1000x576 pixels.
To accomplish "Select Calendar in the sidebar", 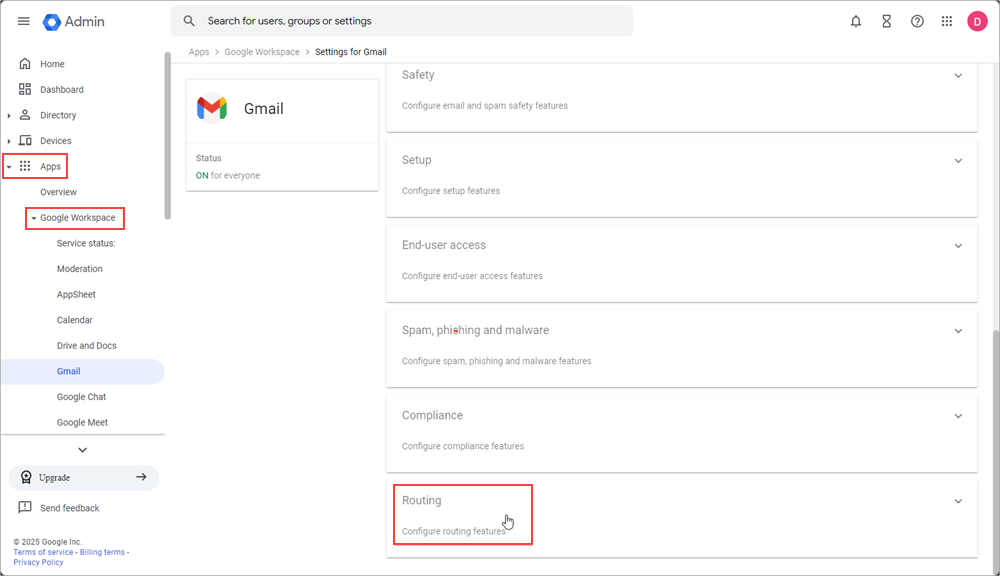I will 75,320.
